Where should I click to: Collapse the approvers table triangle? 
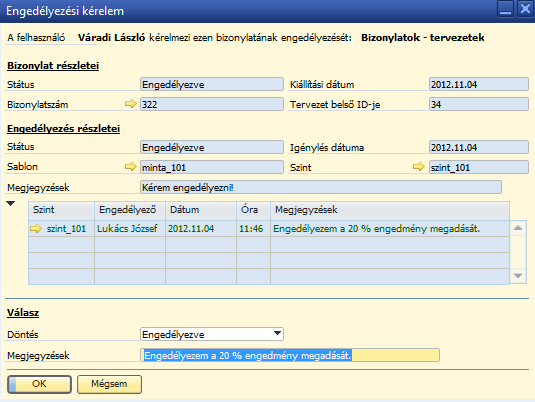click(x=11, y=204)
